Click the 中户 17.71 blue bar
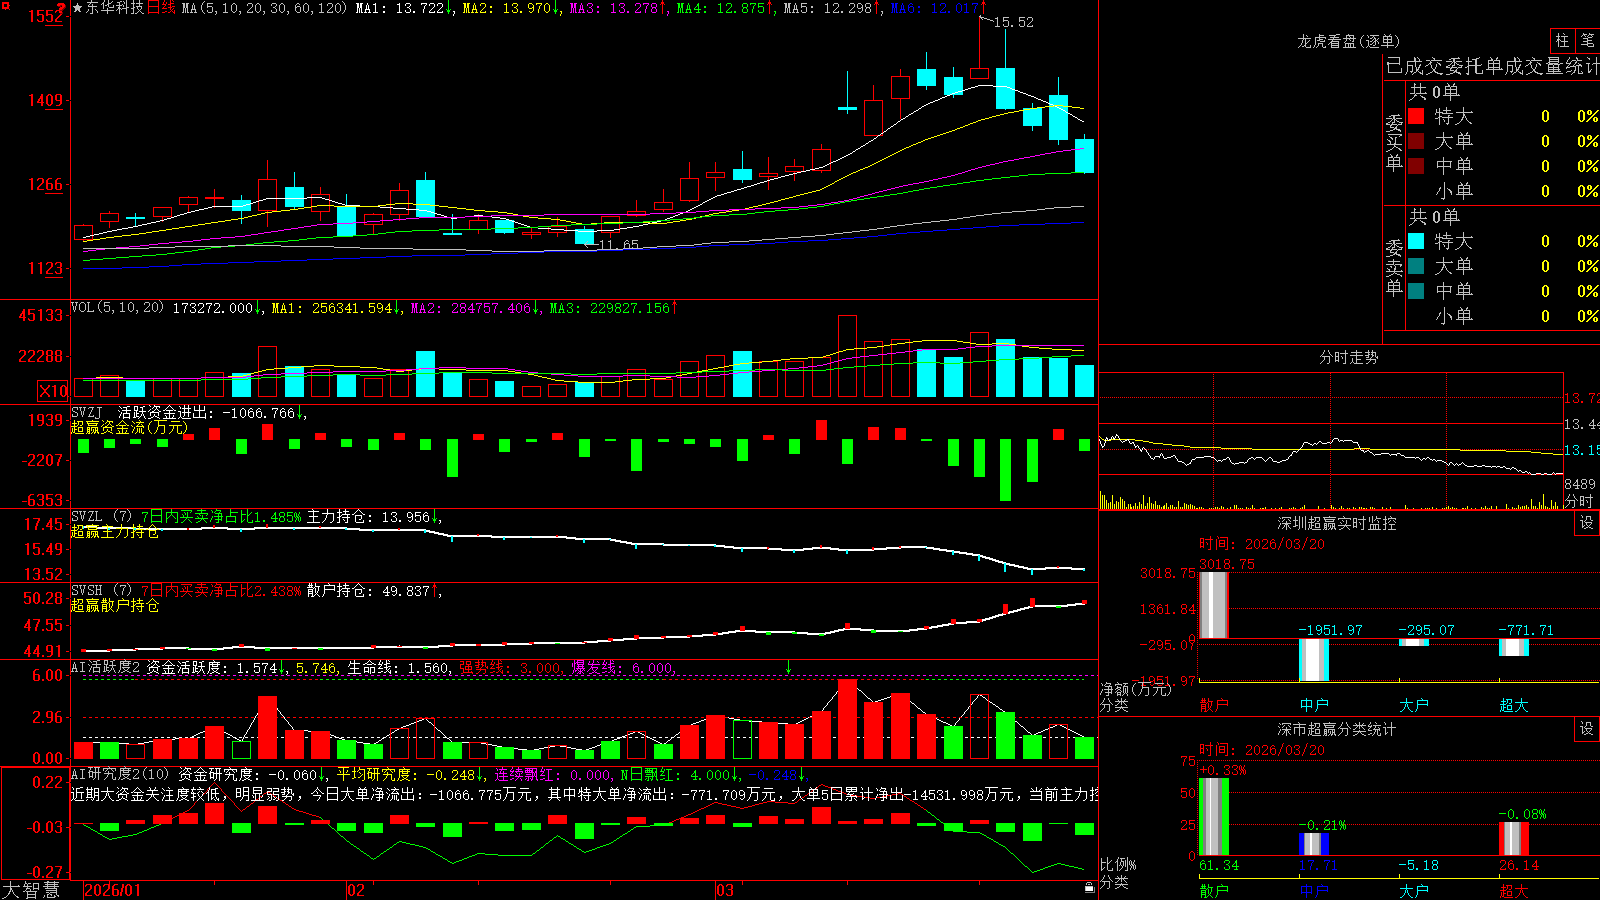1600x900 pixels. [x=1314, y=844]
